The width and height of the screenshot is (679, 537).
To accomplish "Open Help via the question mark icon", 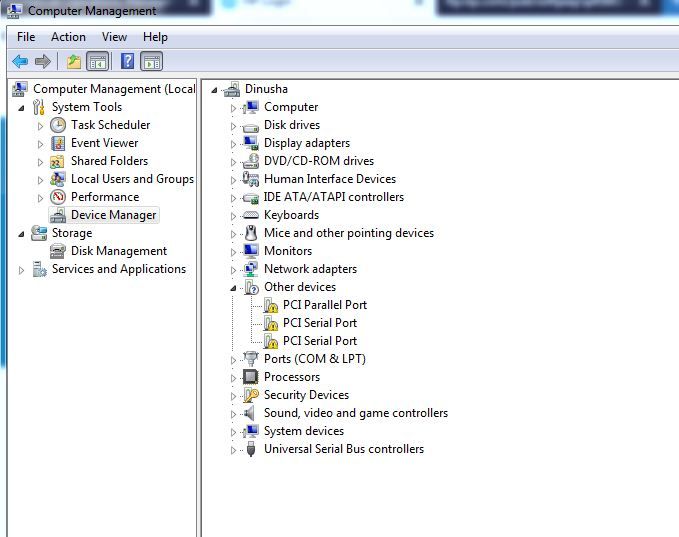I will coord(127,61).
